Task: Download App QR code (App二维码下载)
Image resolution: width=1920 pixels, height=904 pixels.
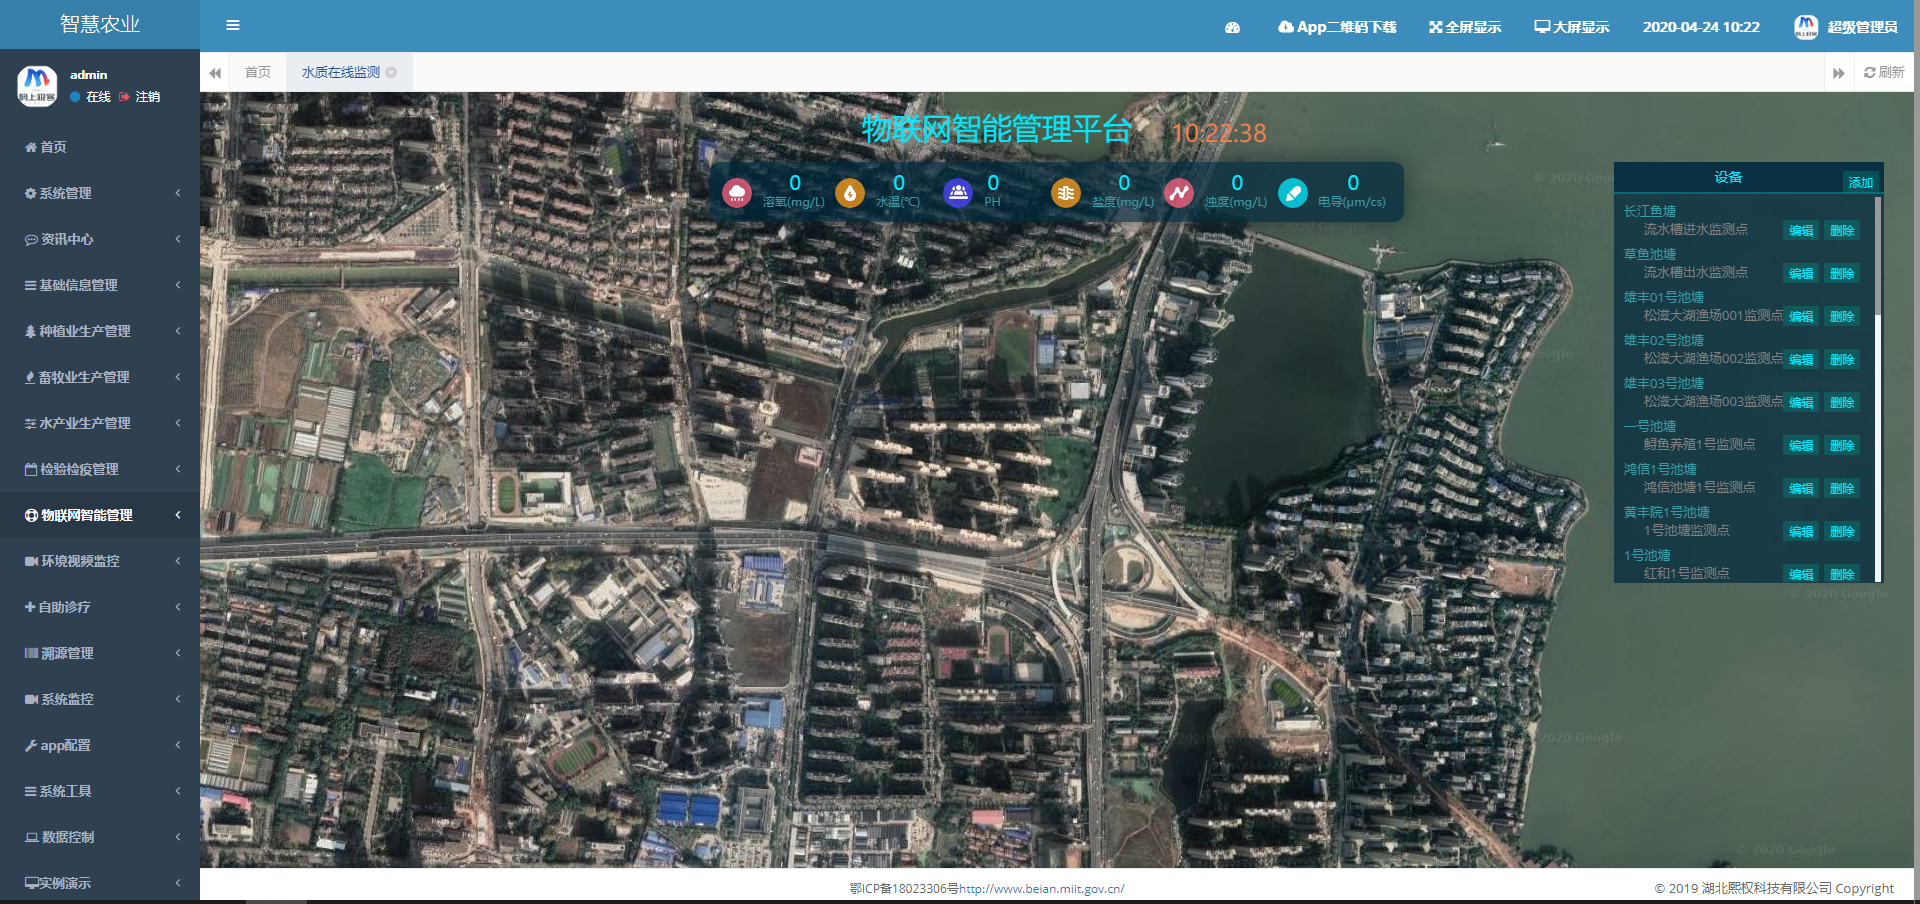Action: pos(1337,27)
